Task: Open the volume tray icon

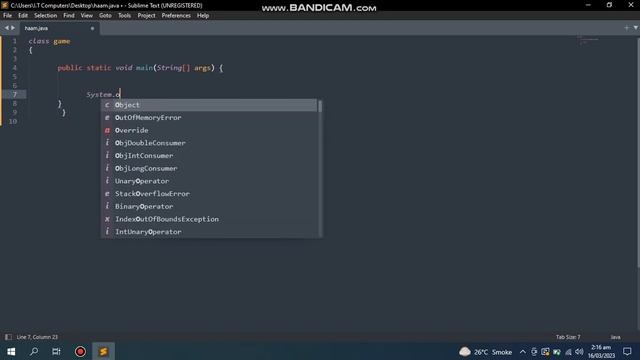Action: tap(579, 351)
